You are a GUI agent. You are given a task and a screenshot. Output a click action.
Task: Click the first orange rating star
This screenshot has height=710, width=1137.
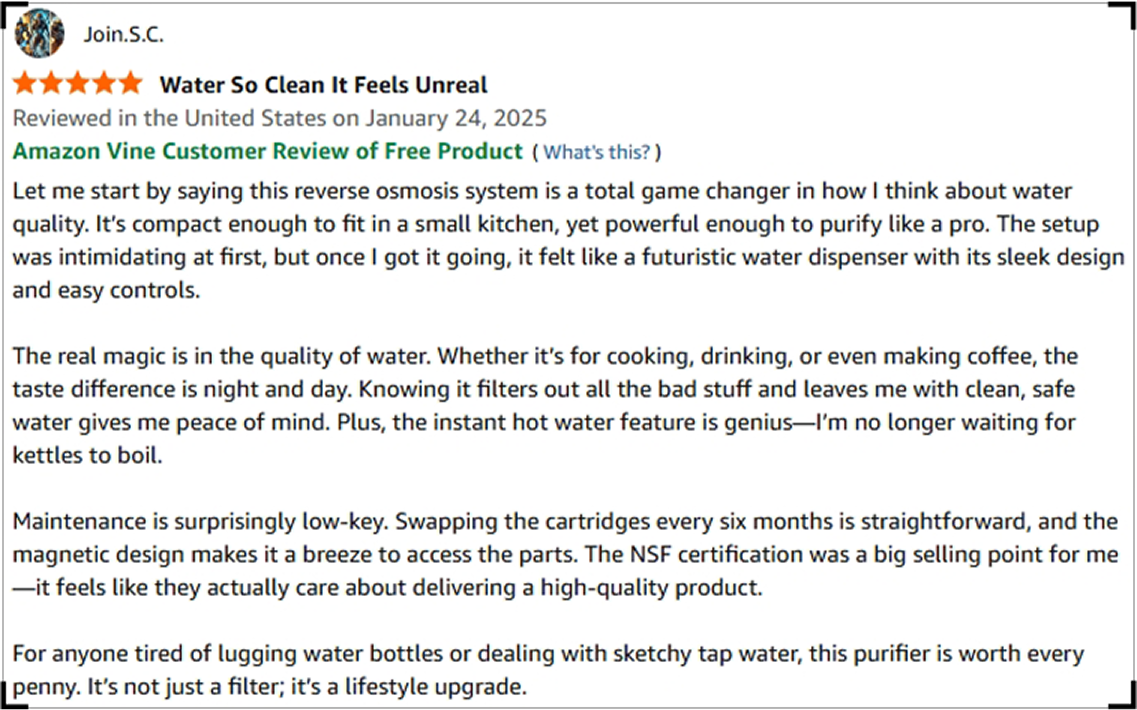pos(26,84)
